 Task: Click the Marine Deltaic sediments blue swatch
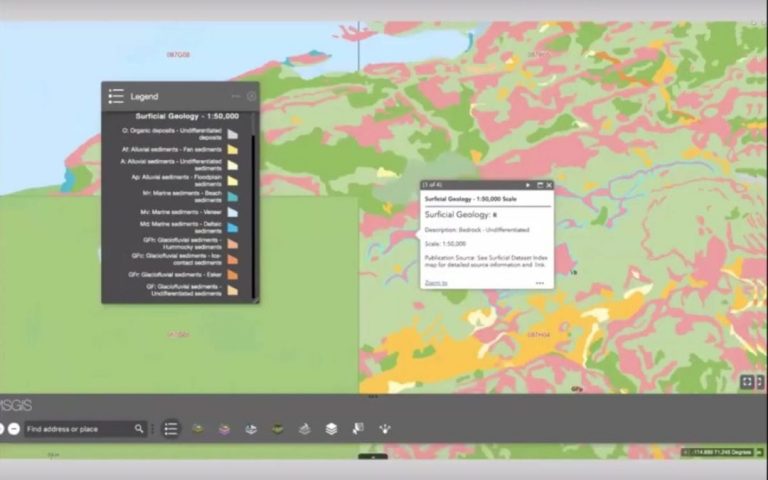tap(232, 228)
